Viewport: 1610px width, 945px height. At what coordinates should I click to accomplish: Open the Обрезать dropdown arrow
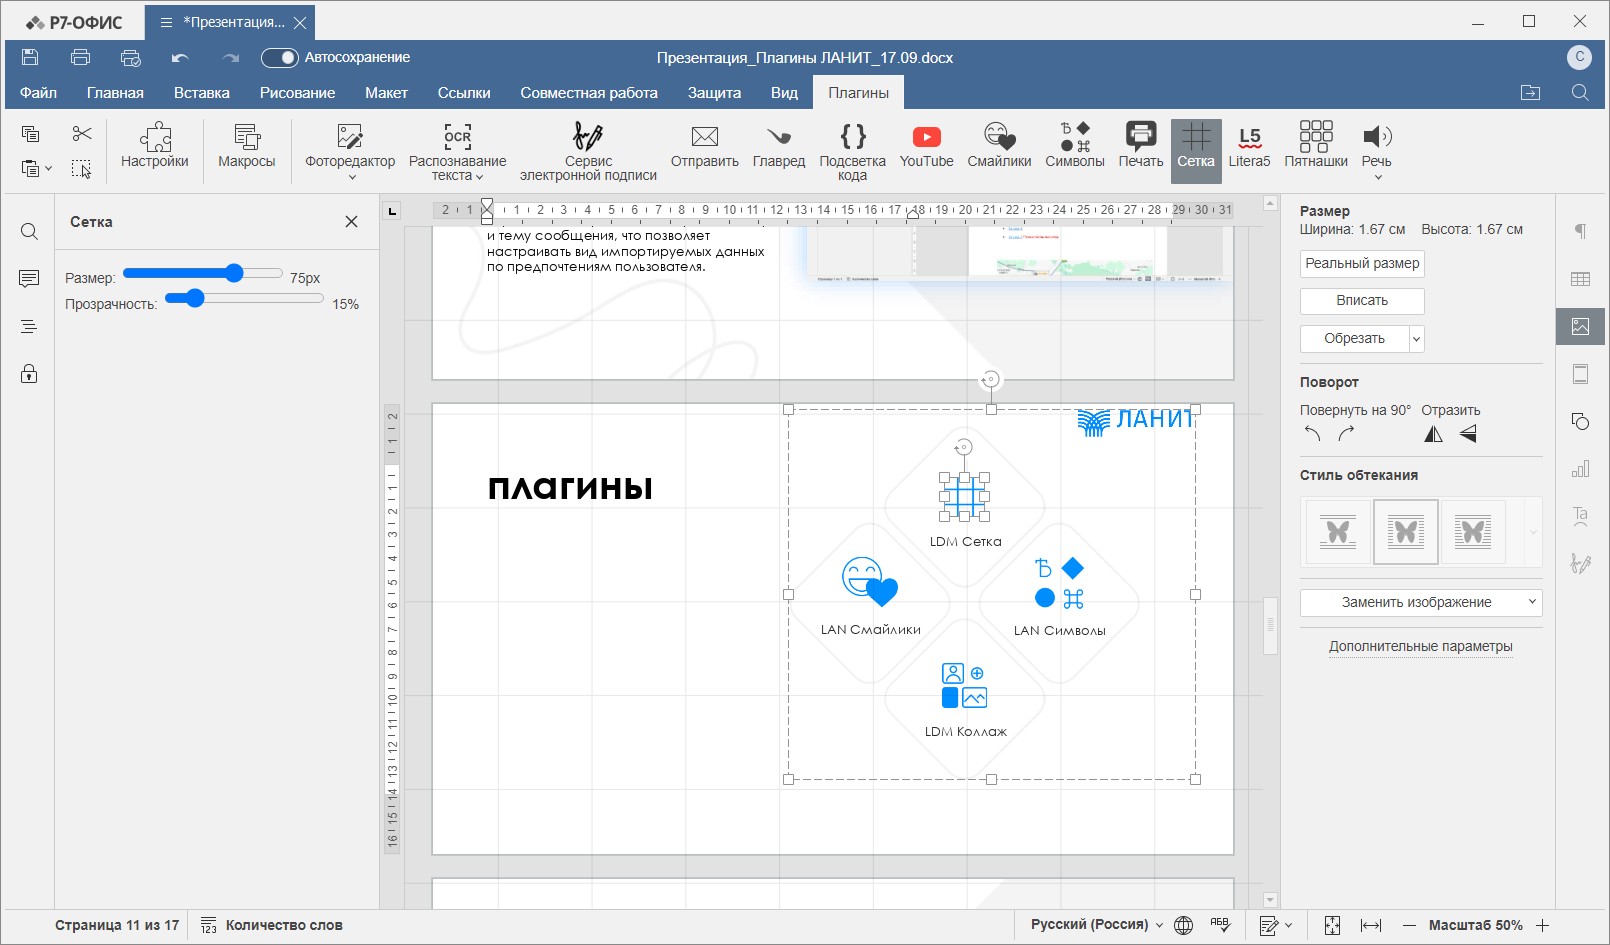click(x=1416, y=339)
